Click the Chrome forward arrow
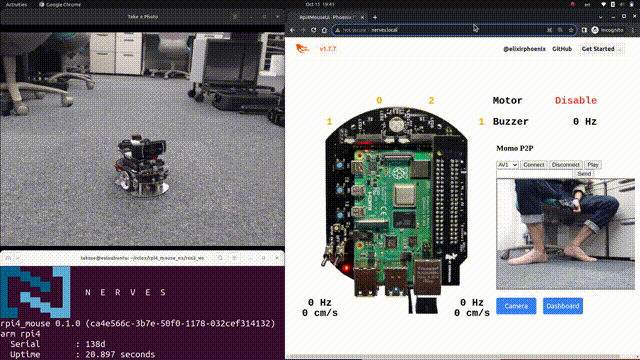The width and height of the screenshot is (640, 360). 303,30
